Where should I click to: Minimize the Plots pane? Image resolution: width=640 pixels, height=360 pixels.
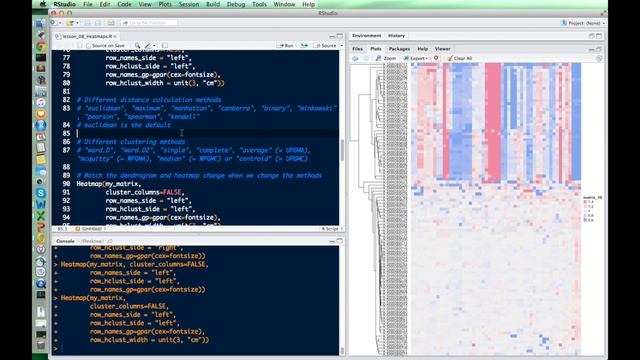pos(591,49)
